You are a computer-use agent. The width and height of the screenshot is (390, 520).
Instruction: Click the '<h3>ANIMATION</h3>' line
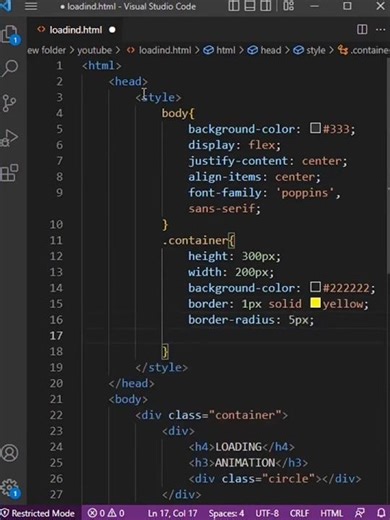click(248, 463)
